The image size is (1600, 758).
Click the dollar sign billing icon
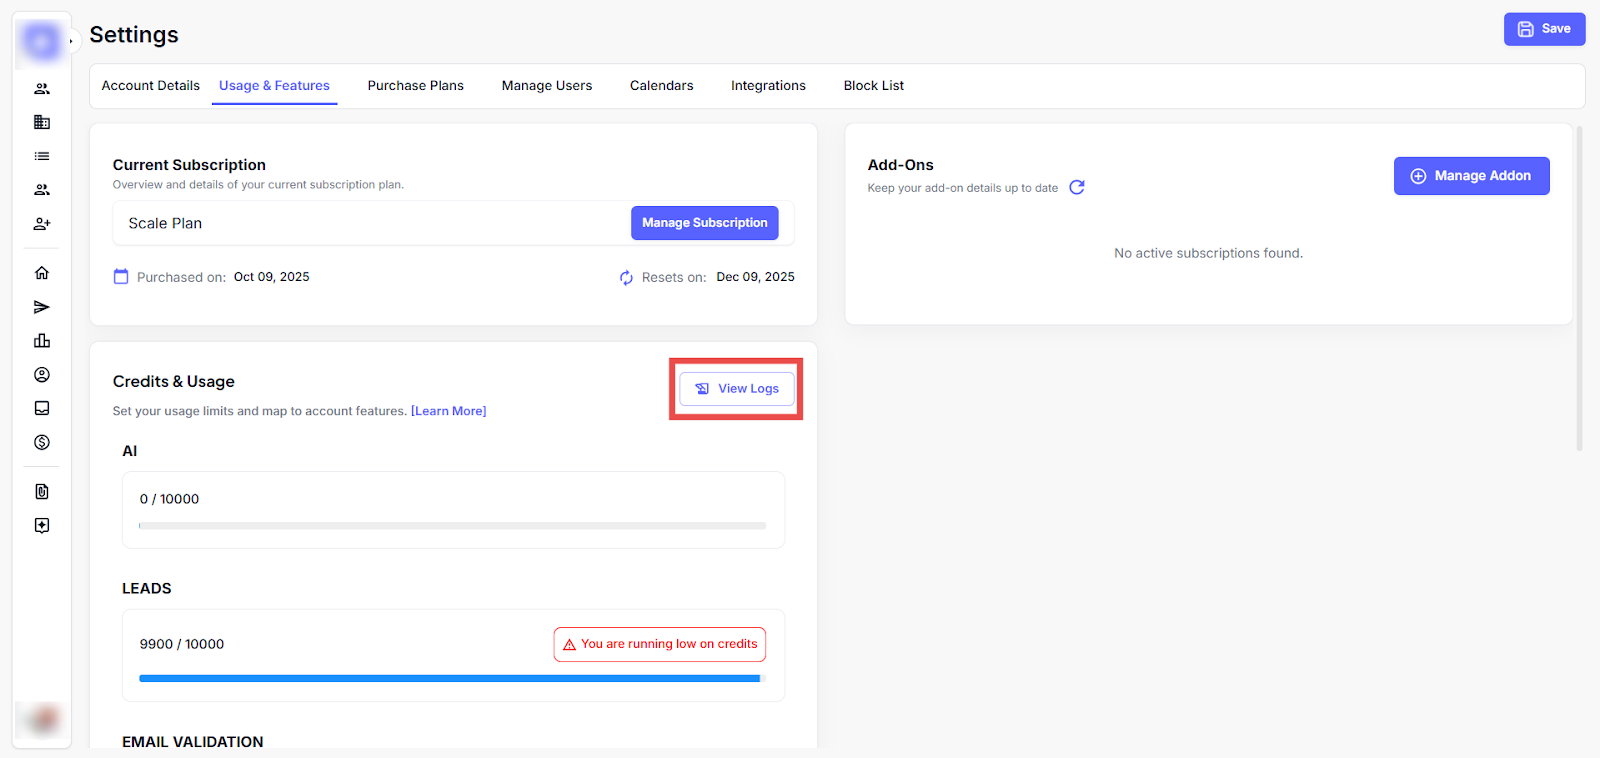pyautogui.click(x=42, y=442)
